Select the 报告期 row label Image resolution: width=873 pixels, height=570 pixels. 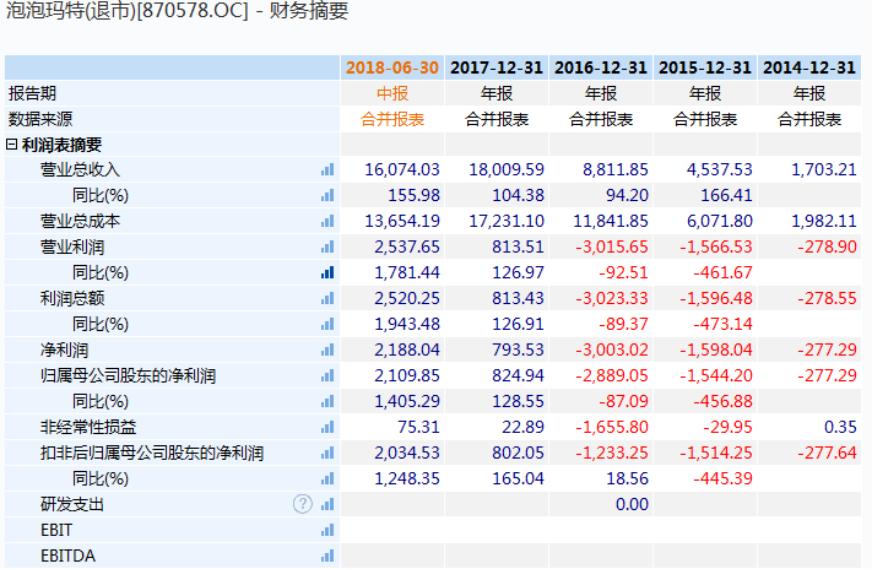(x=32, y=93)
